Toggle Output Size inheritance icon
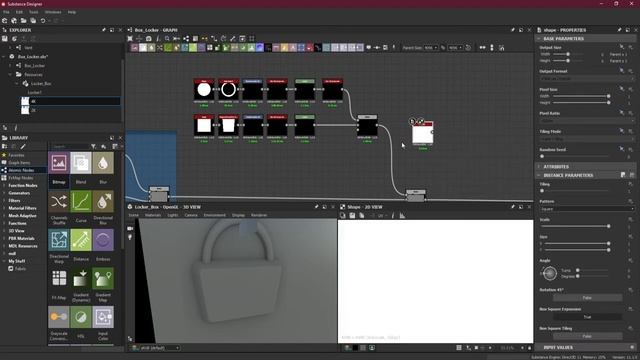Image resolution: width=640 pixels, height=360 pixels. pos(622,47)
